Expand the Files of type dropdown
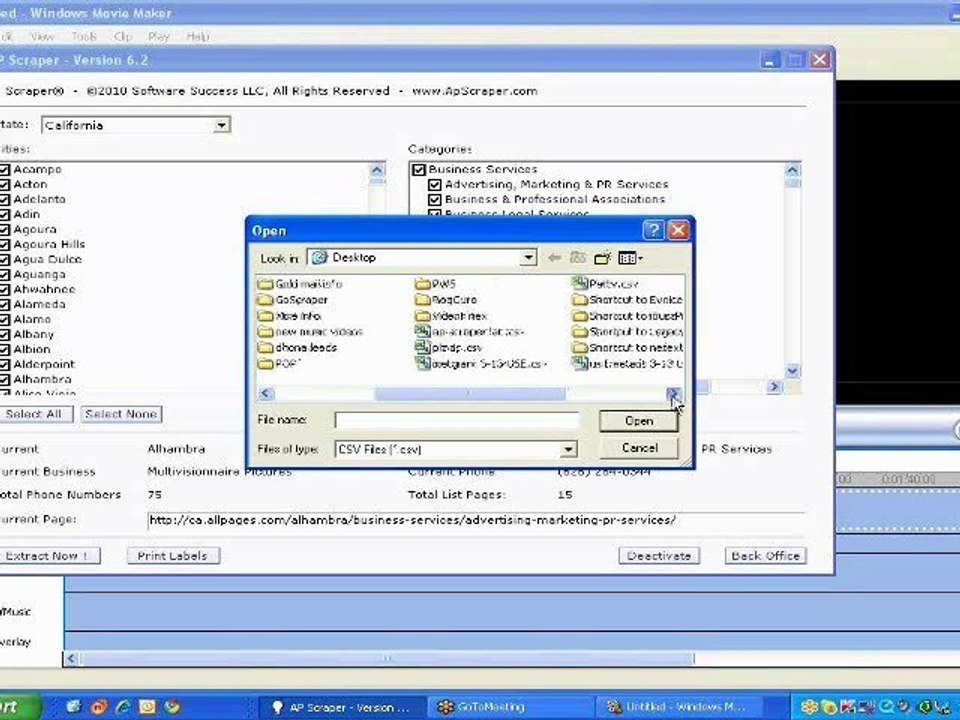Viewport: 960px width, 720px height. 568,450
